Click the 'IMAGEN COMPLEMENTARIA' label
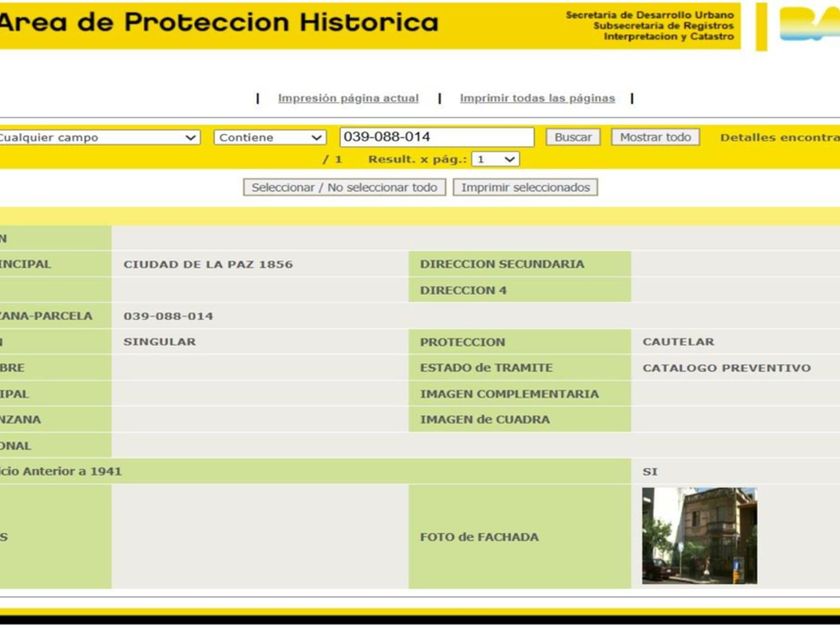840x630 pixels. (x=509, y=394)
